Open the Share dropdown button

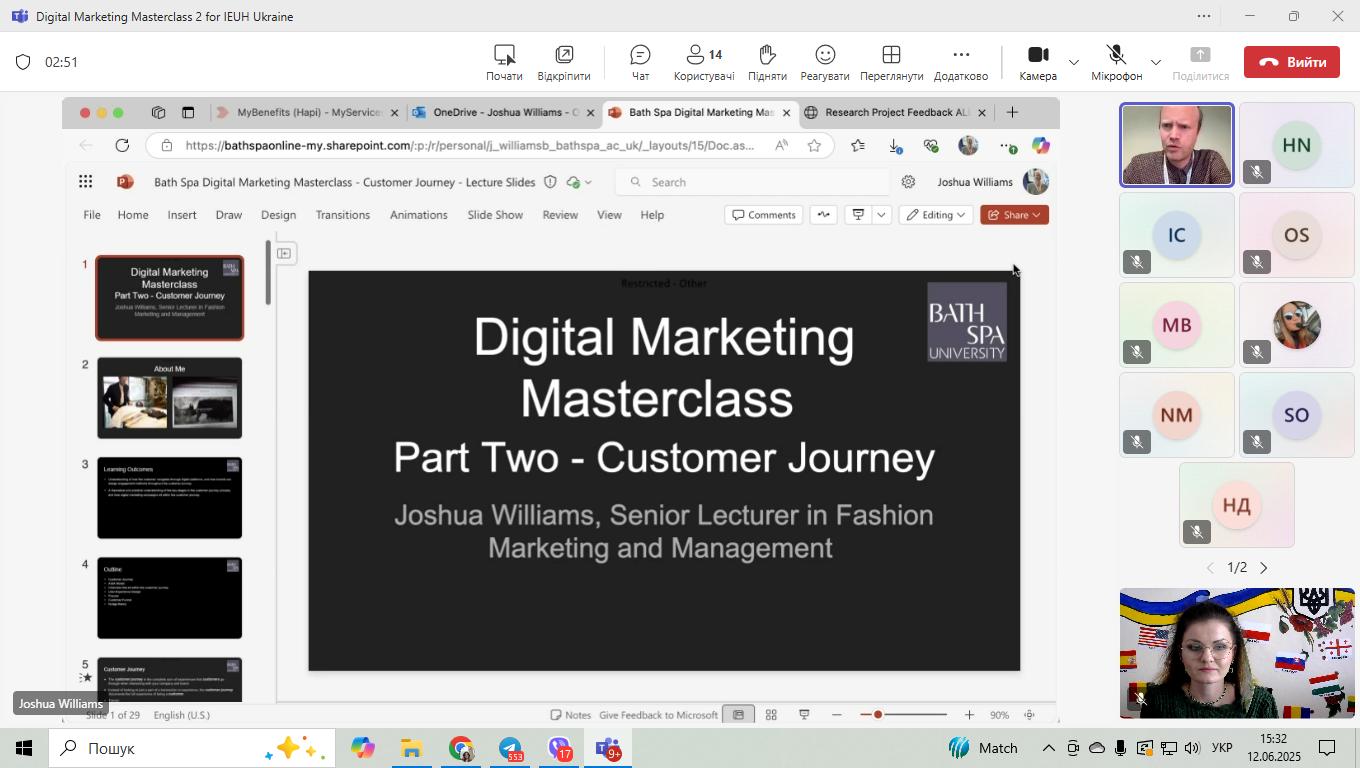point(1014,215)
